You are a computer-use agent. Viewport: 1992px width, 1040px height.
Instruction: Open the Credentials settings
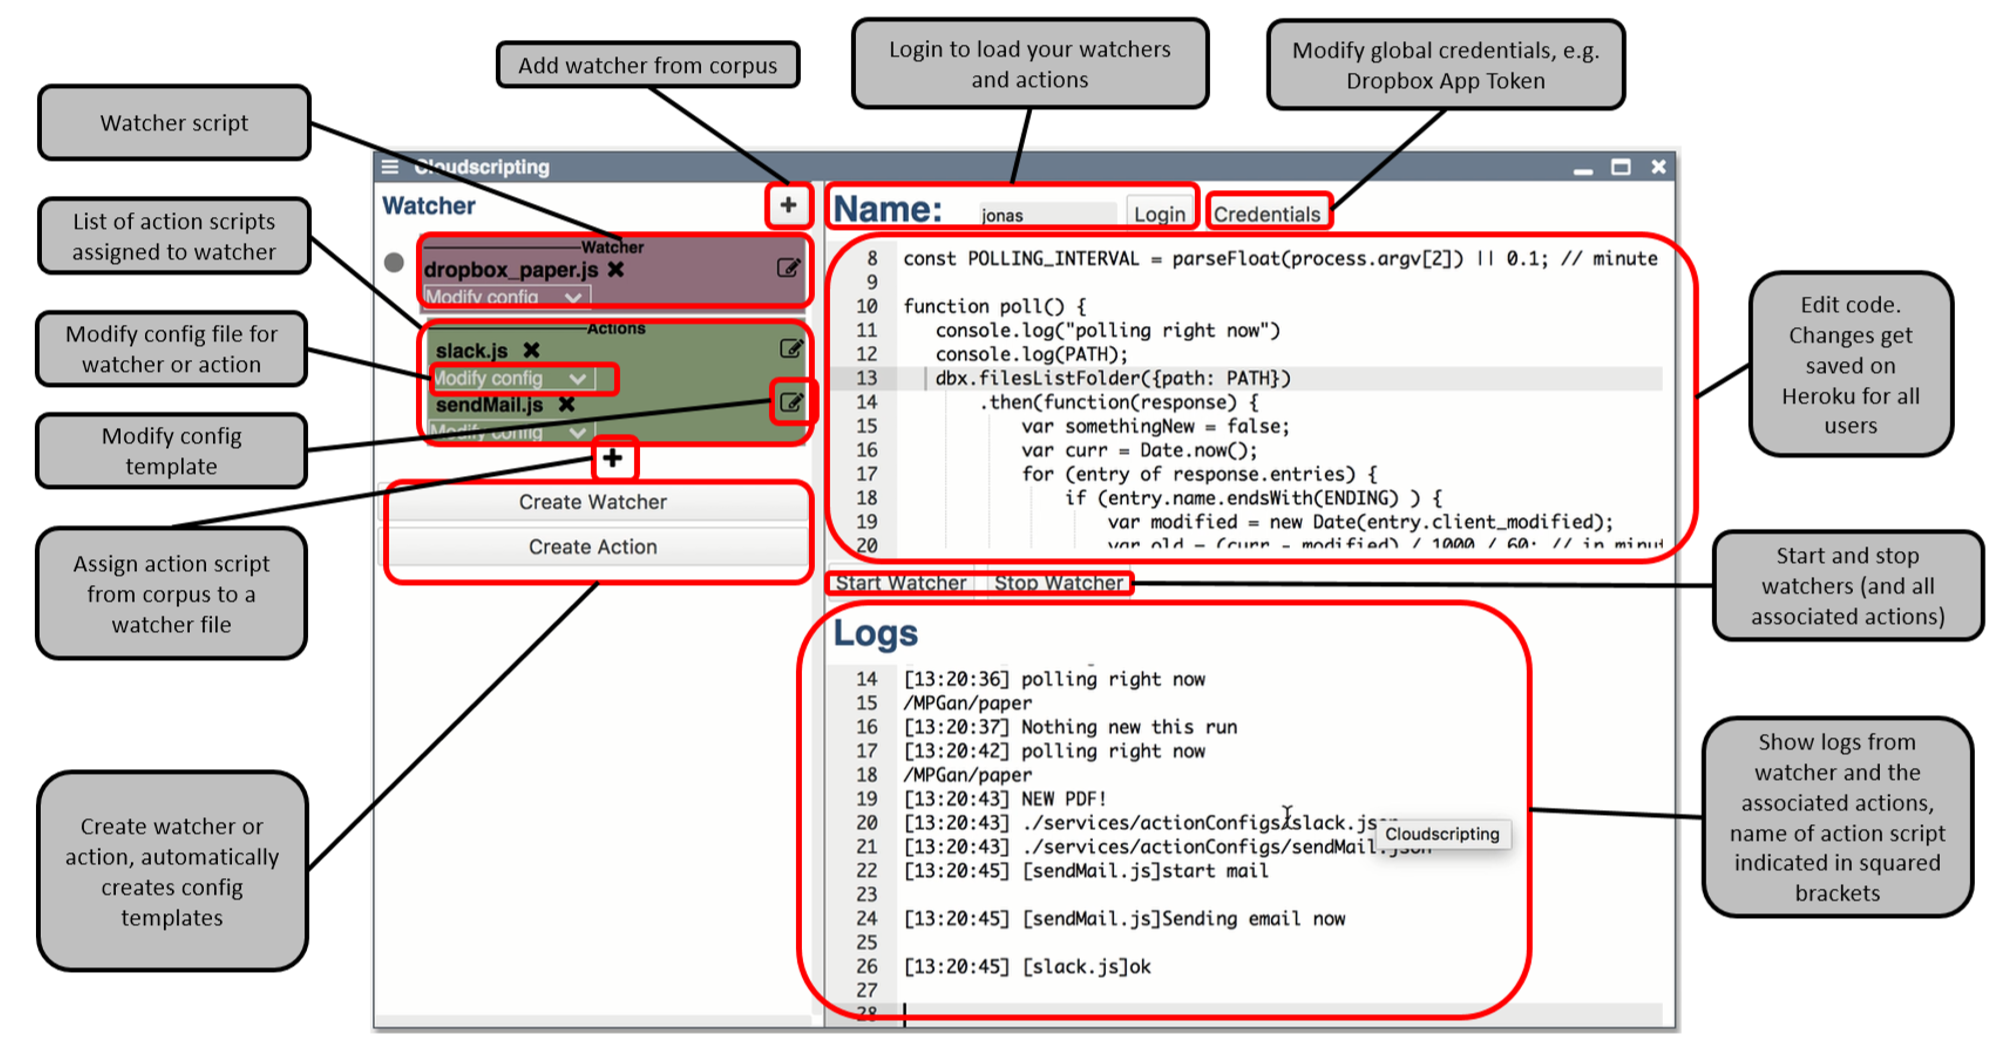tap(1267, 214)
